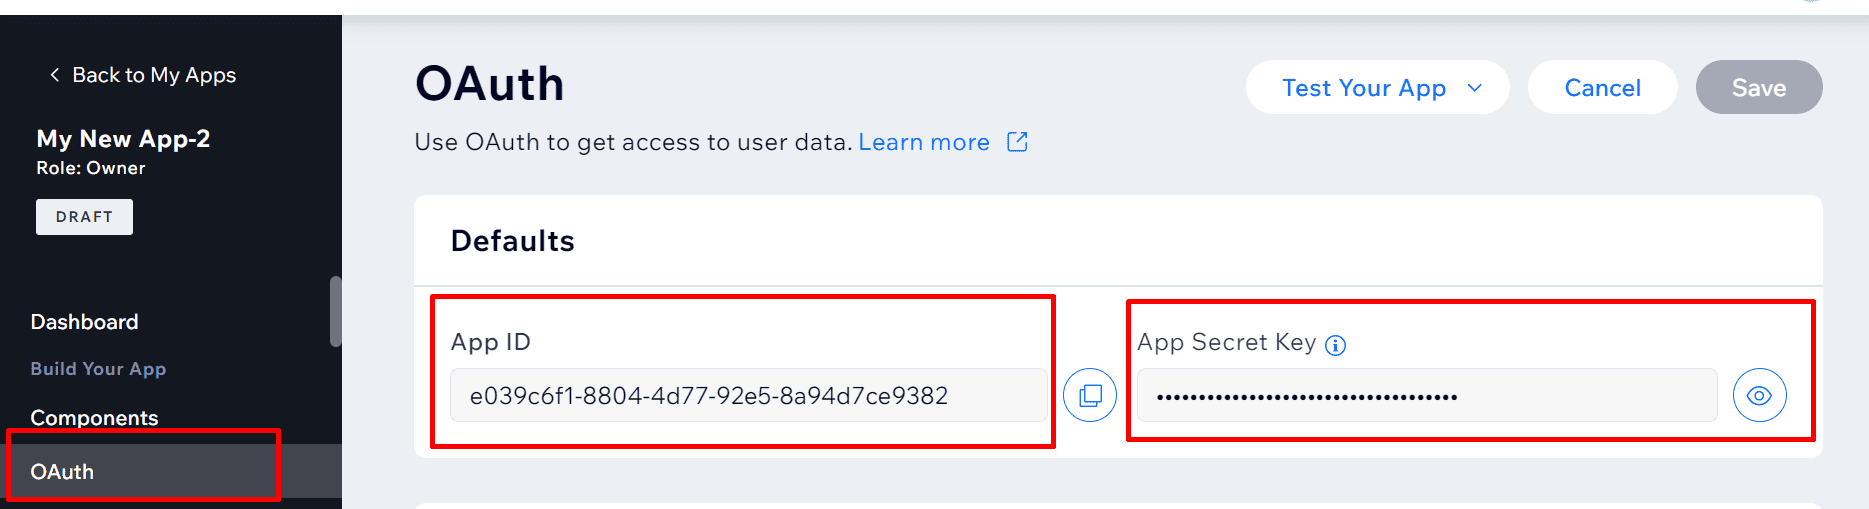Image resolution: width=1869 pixels, height=509 pixels.
Task: Open the external link icon beside Learn more
Action: coord(1017,142)
